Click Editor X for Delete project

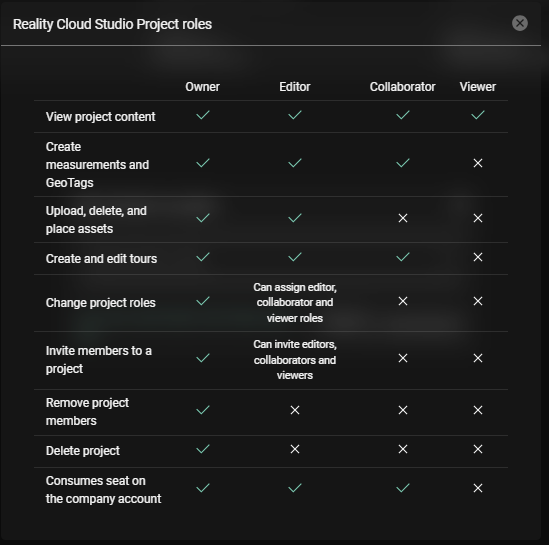tap(295, 449)
